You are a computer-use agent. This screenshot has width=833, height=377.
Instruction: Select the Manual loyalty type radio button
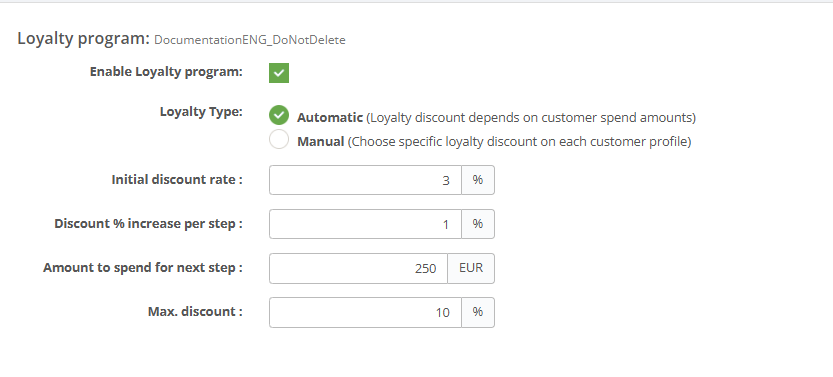[x=279, y=139]
